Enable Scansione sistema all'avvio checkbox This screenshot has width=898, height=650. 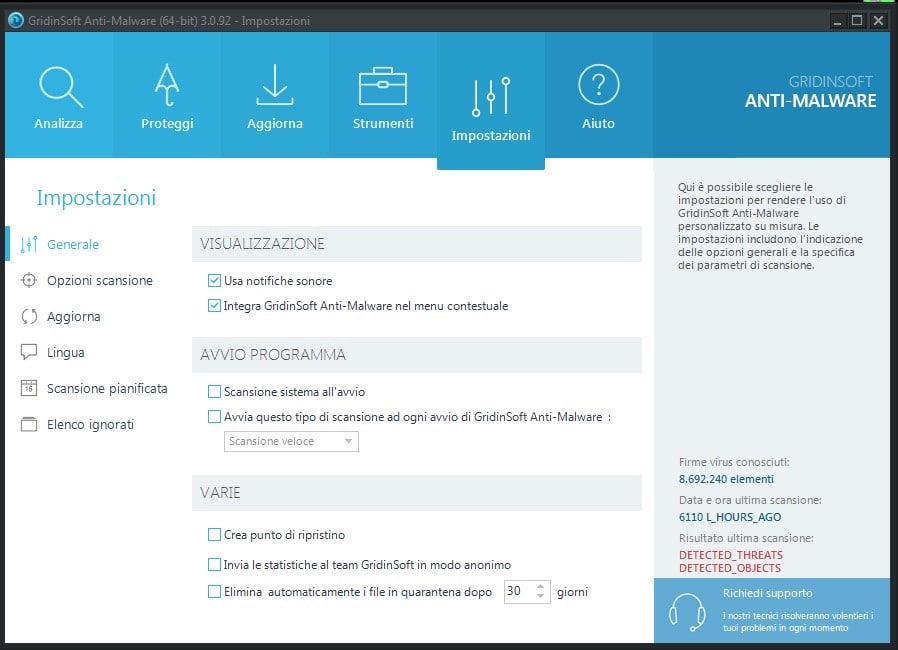point(214,392)
